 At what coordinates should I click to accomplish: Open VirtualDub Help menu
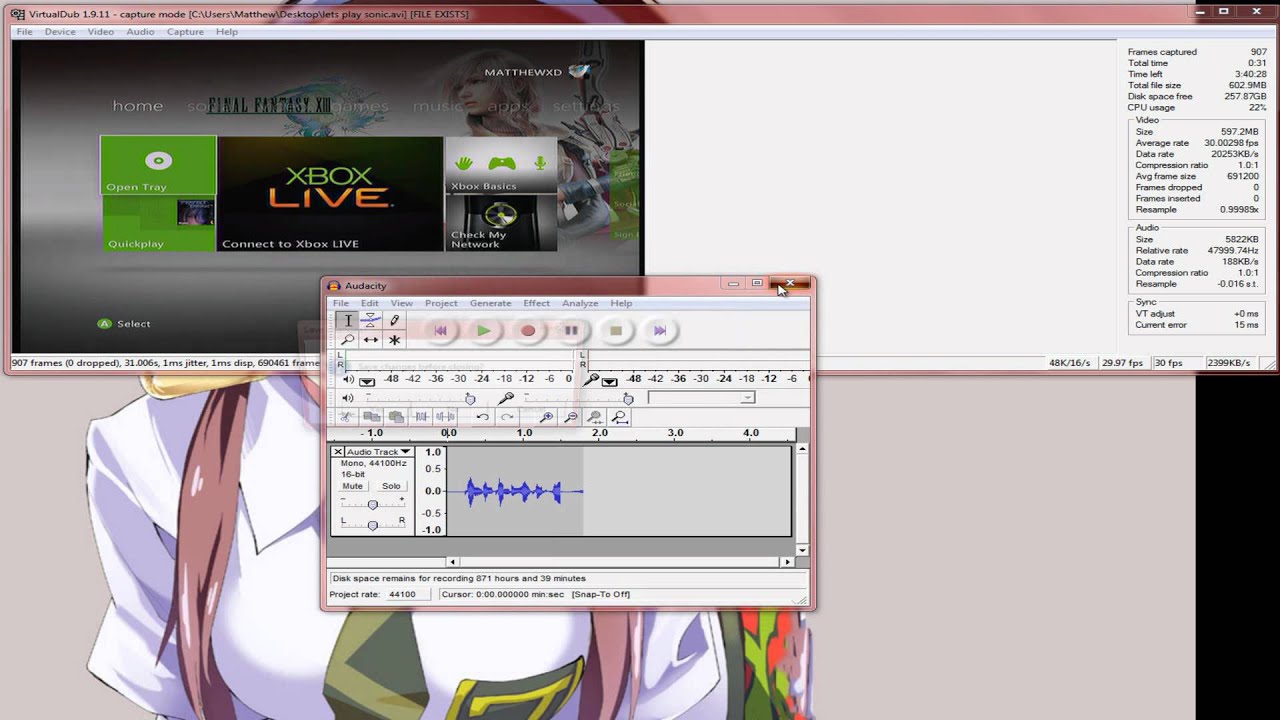click(227, 32)
